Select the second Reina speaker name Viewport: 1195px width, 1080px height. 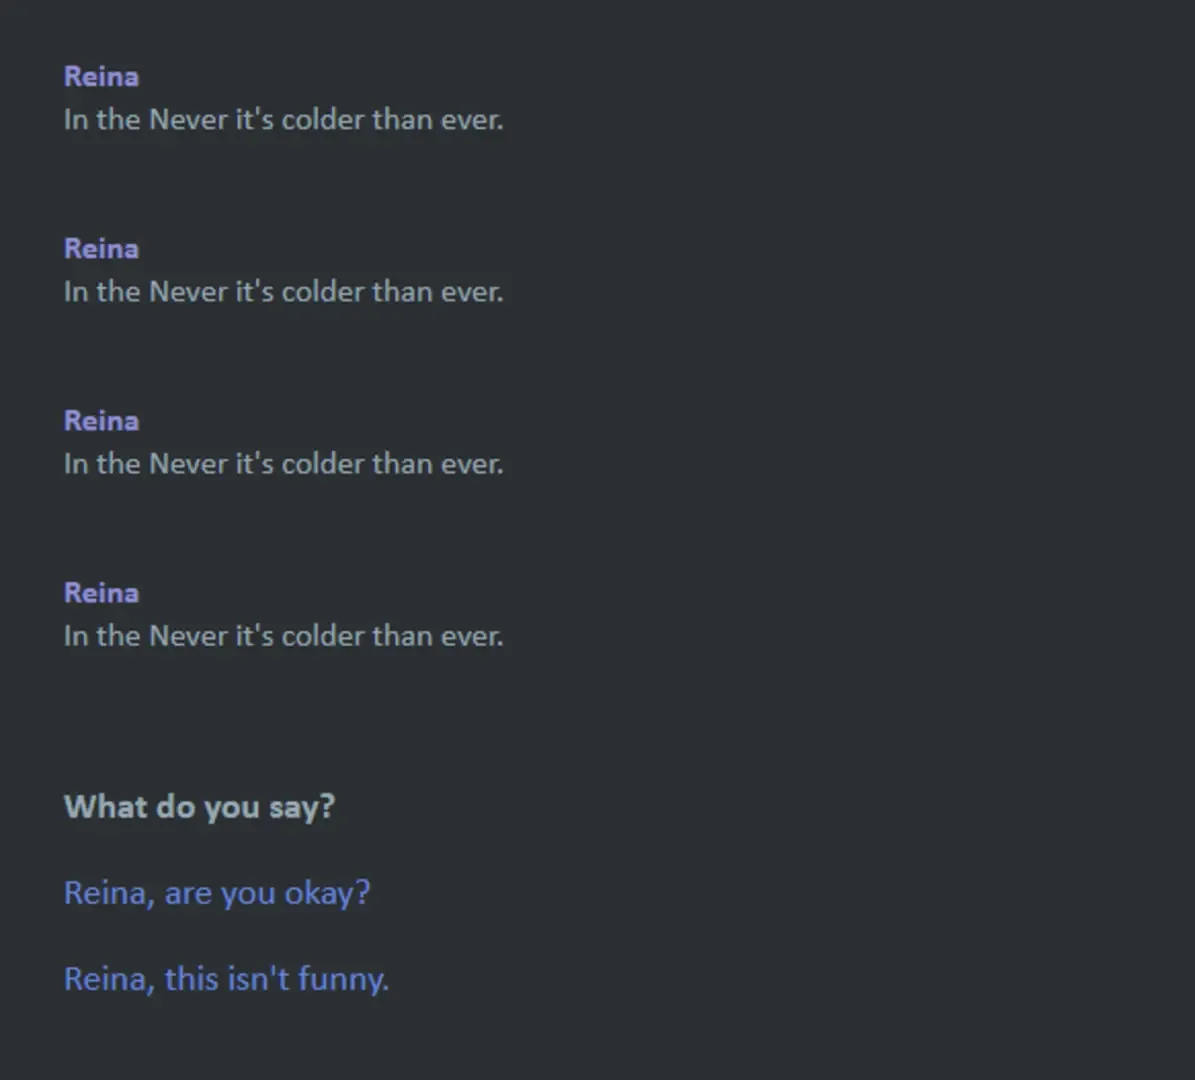[101, 248]
